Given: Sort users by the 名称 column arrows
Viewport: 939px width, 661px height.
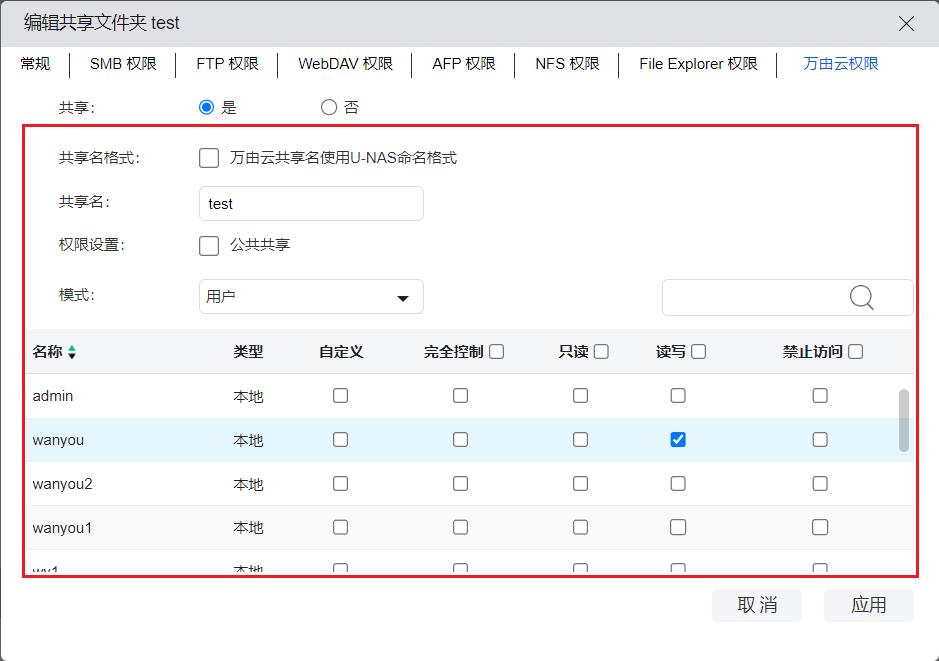Looking at the screenshot, I should 72,352.
